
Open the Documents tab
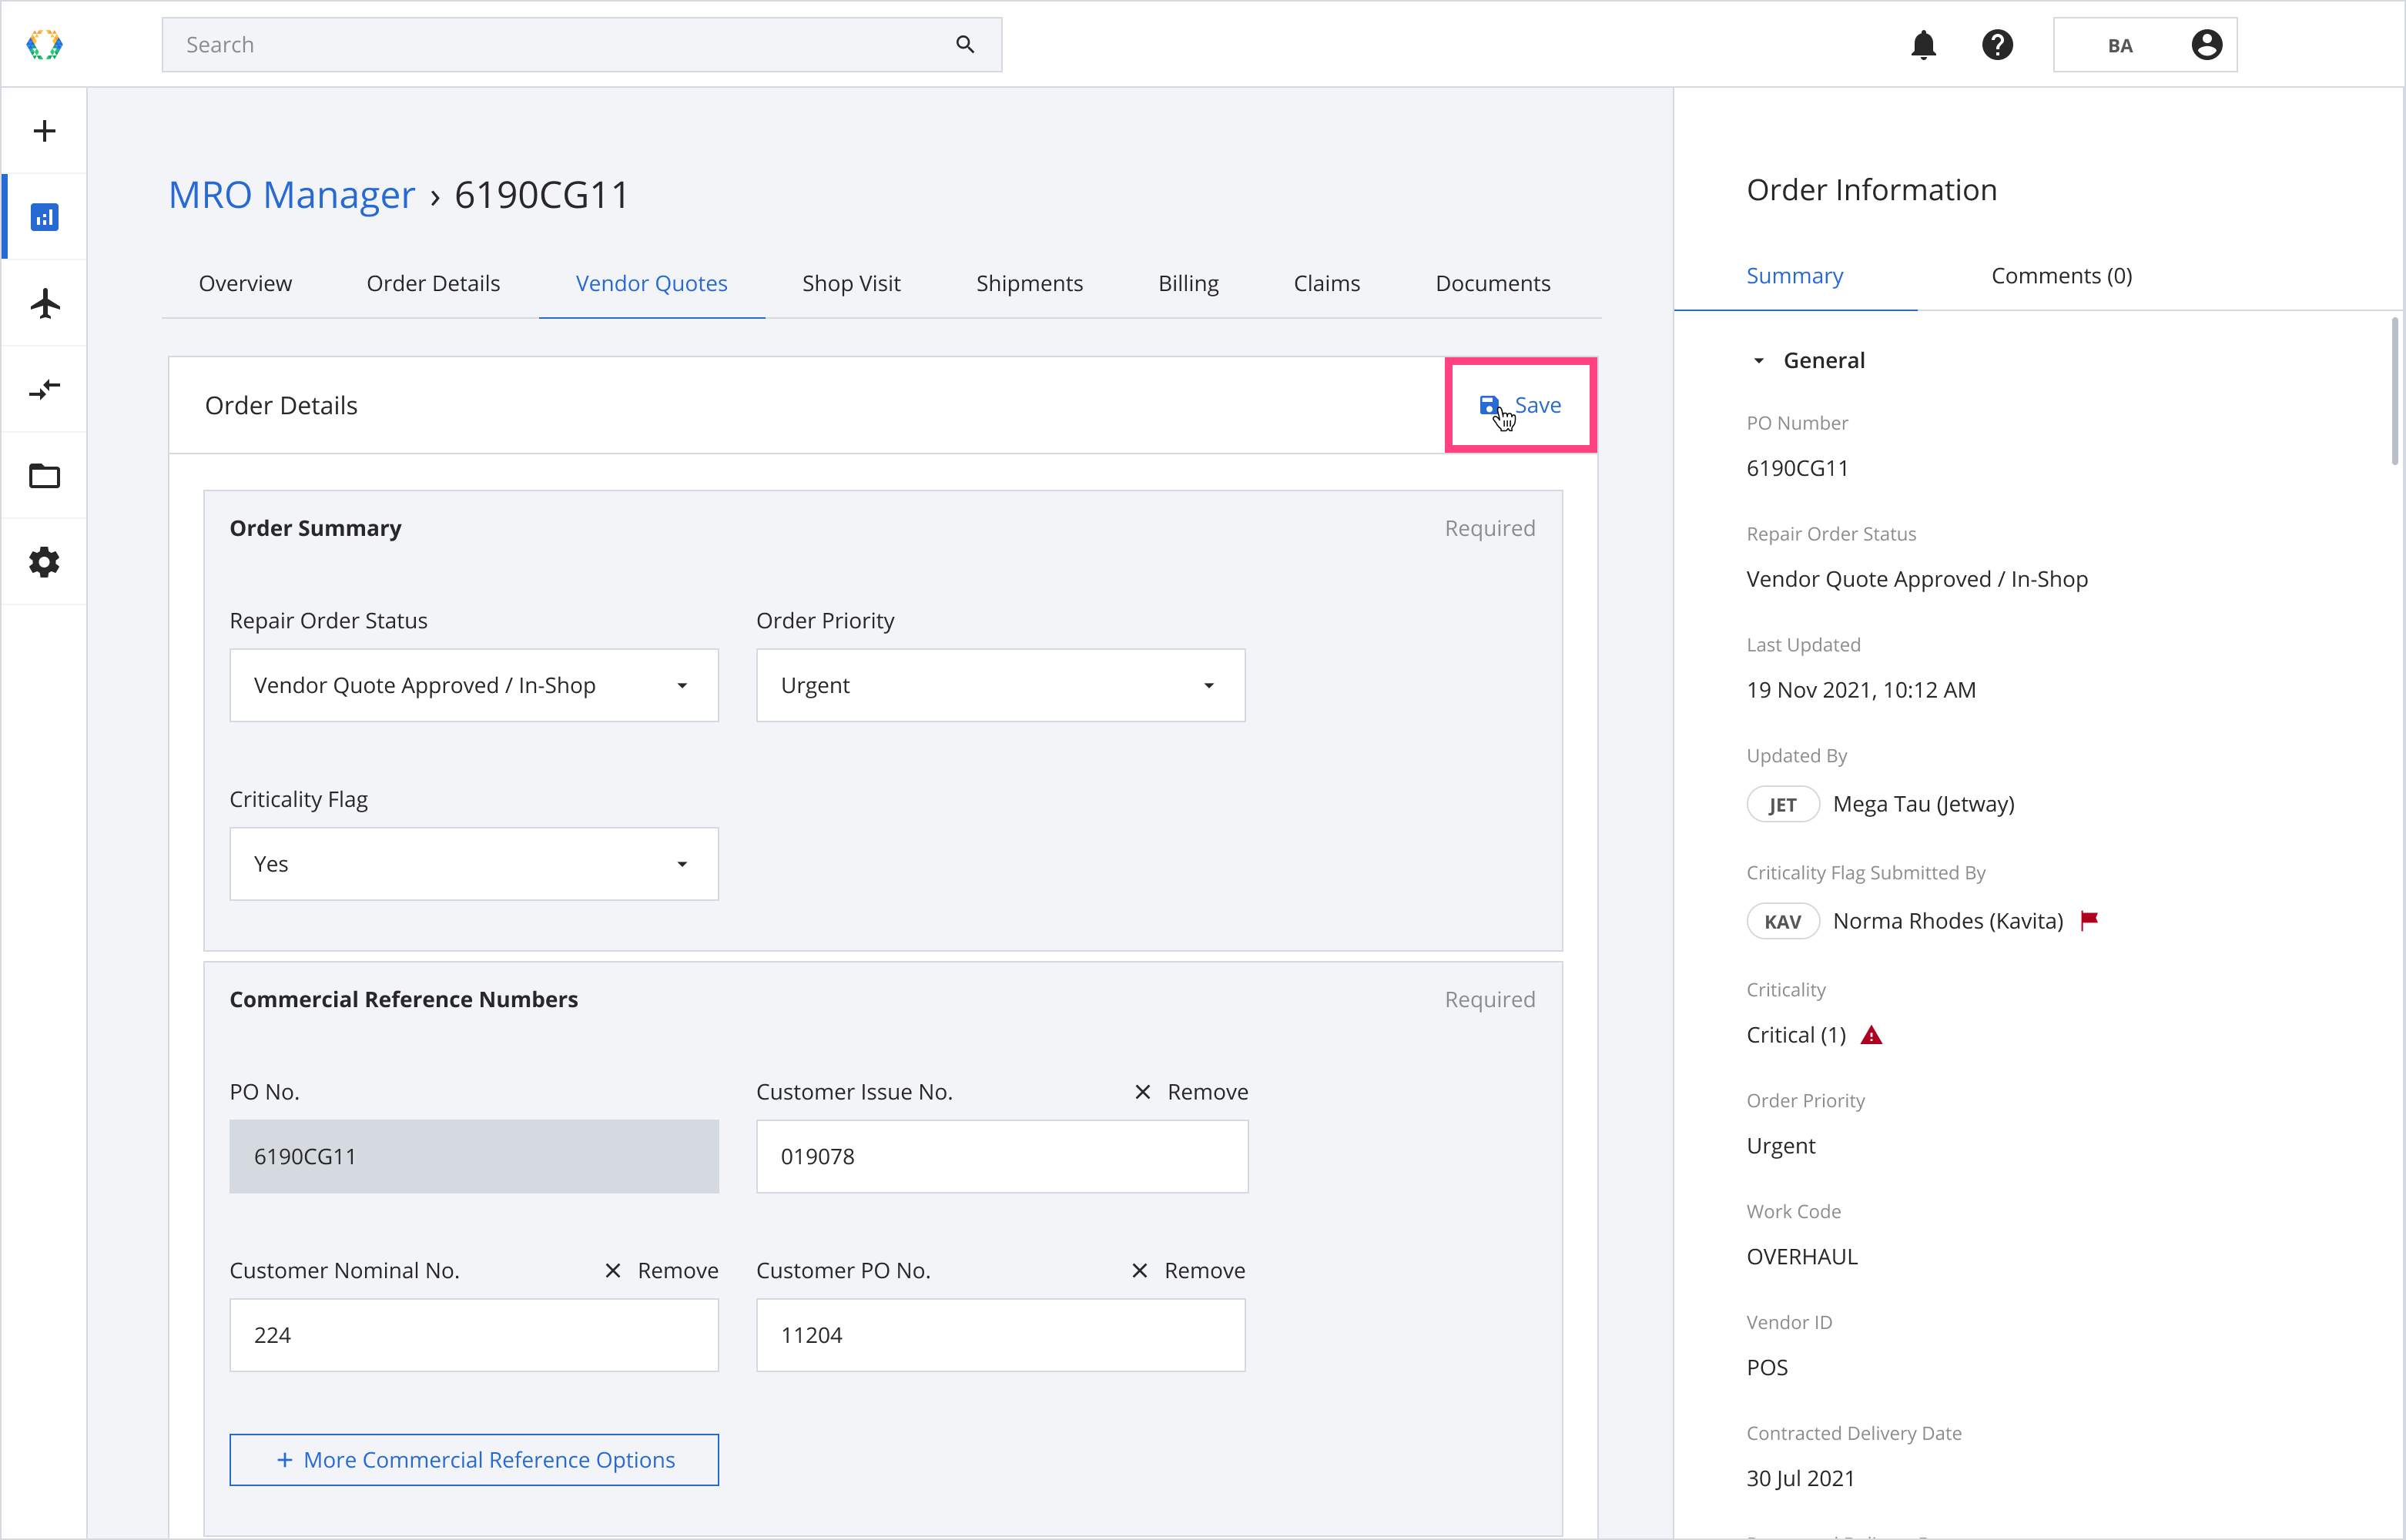[1492, 283]
